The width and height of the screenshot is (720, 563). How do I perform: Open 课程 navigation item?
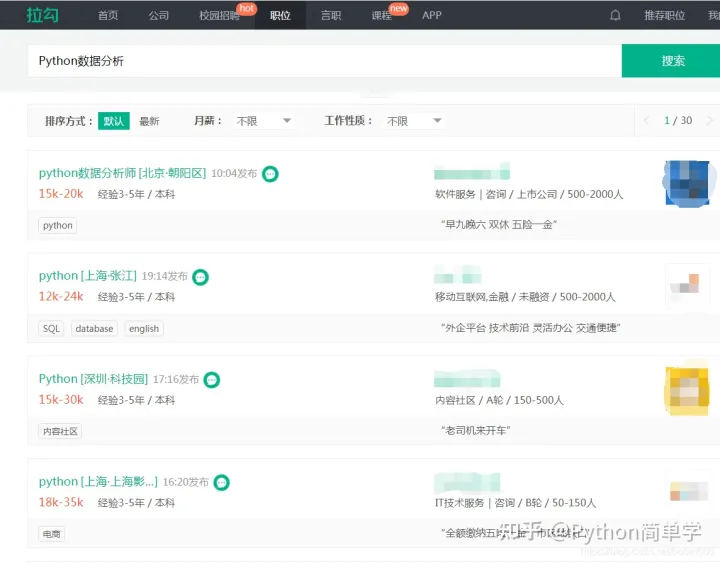(x=381, y=15)
